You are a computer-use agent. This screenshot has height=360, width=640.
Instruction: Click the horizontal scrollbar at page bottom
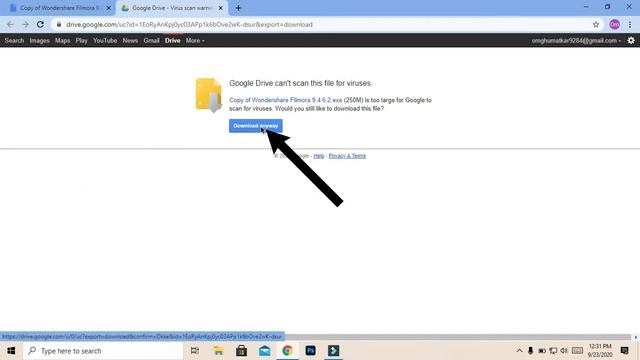(x=457, y=337)
